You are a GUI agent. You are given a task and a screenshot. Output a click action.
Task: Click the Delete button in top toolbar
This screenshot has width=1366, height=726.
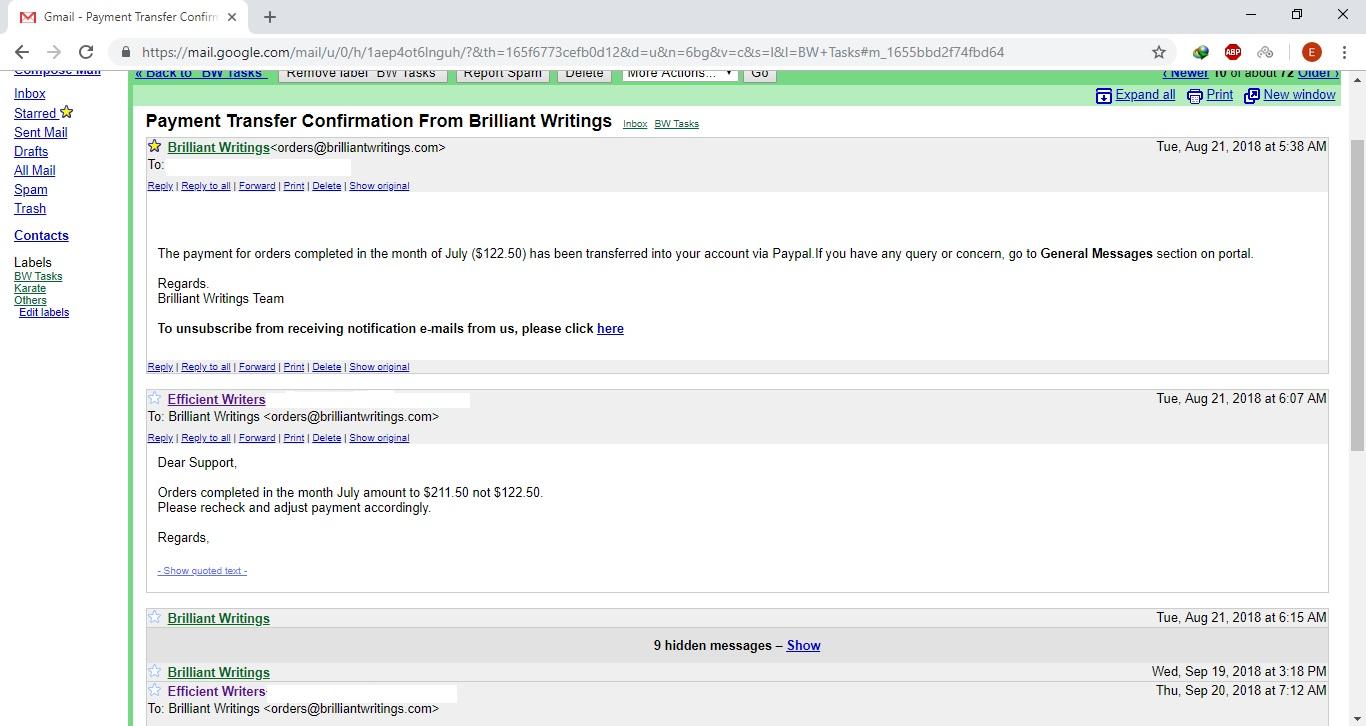point(584,73)
